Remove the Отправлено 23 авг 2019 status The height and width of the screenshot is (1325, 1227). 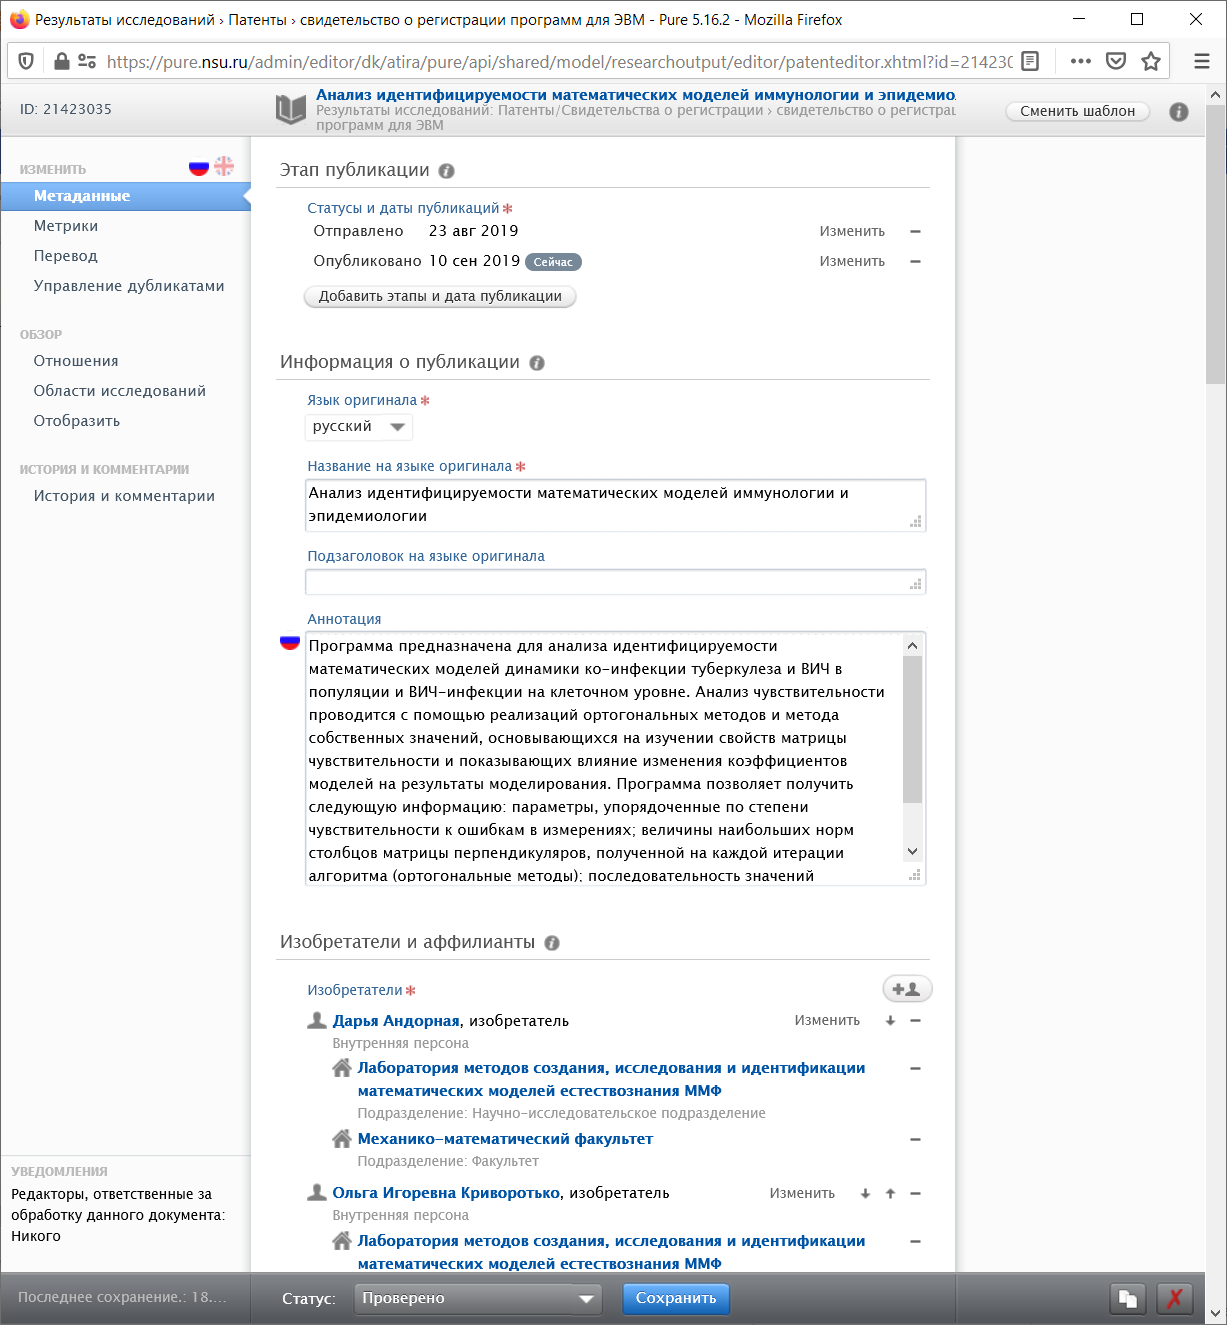pyautogui.click(x=915, y=231)
